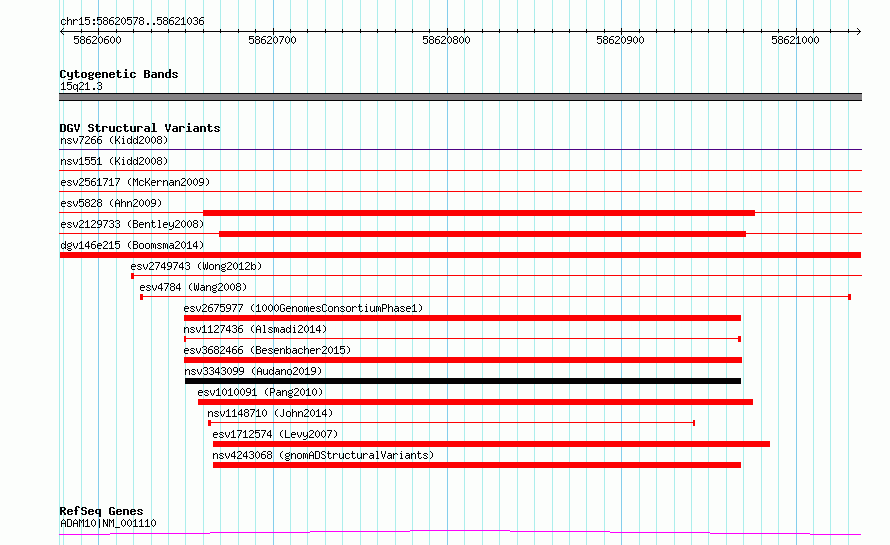Open esv2561717 (McKernan2009) variant entry
The height and width of the screenshot is (545, 890).
click(x=135, y=182)
